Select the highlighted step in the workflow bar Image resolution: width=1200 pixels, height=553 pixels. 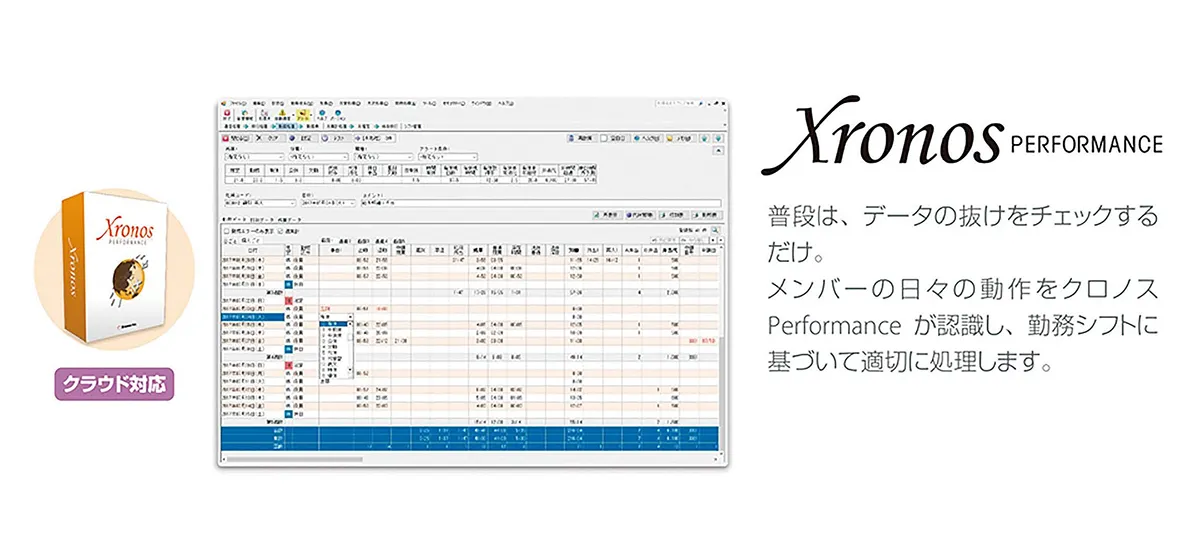(285, 126)
